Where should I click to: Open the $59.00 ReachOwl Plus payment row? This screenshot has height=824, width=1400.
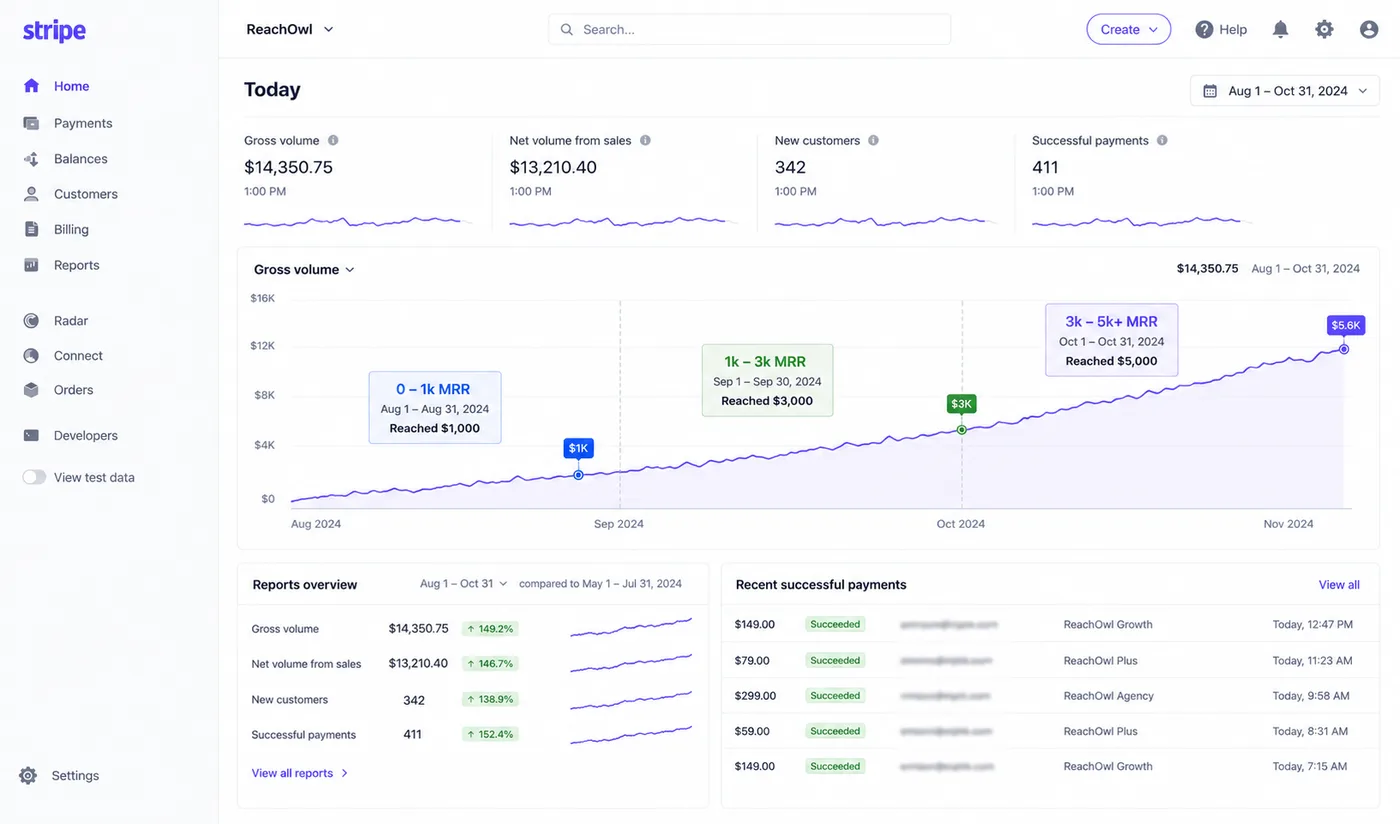pyautogui.click(x=1050, y=731)
